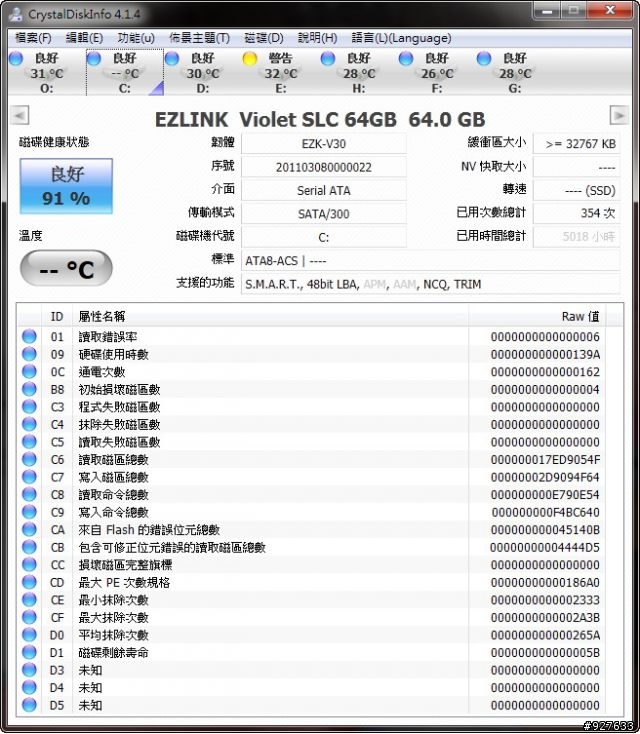The height and width of the screenshot is (734, 640).
Task: Select drive F: at 26 °C
Action: point(437,73)
